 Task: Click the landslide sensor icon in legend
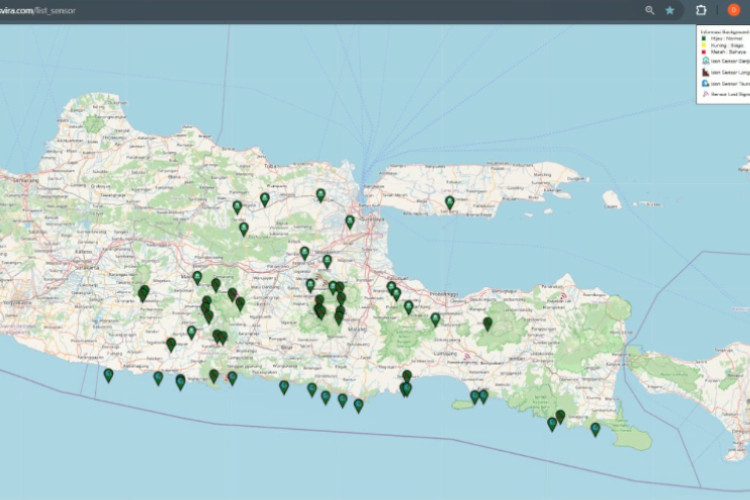tap(706, 73)
